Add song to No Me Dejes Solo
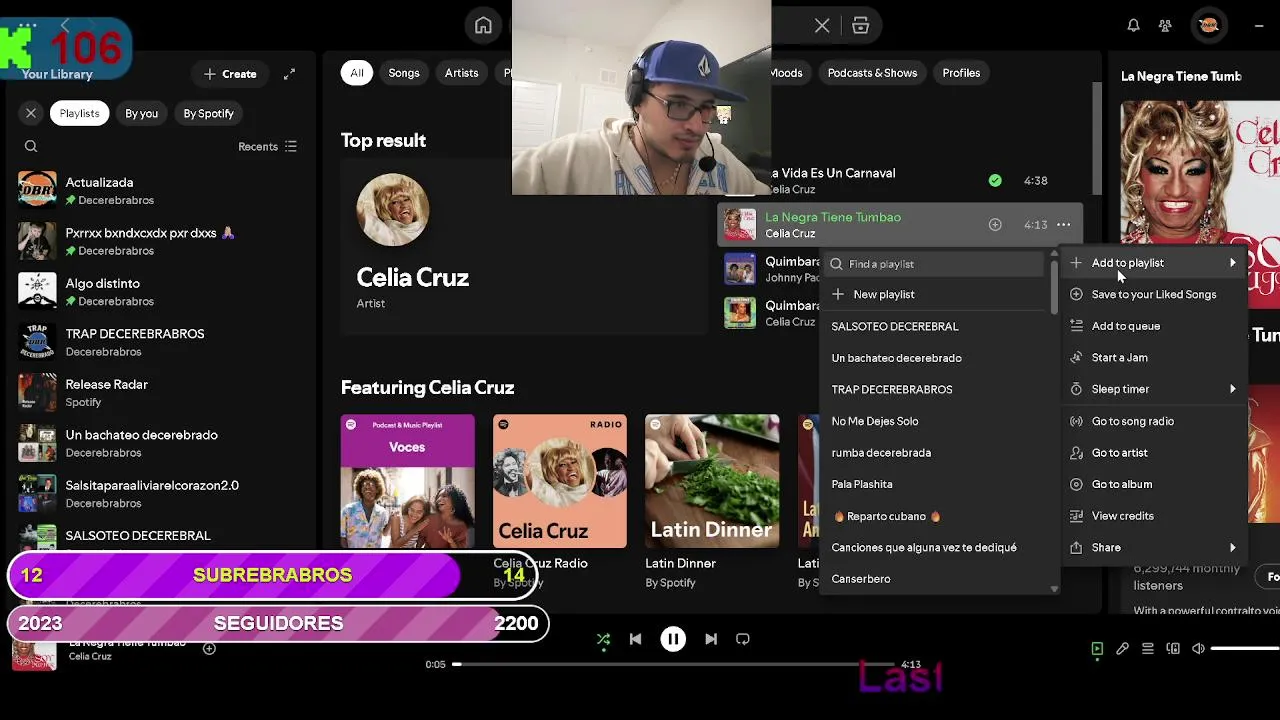The width and height of the screenshot is (1280, 720). click(x=935, y=421)
